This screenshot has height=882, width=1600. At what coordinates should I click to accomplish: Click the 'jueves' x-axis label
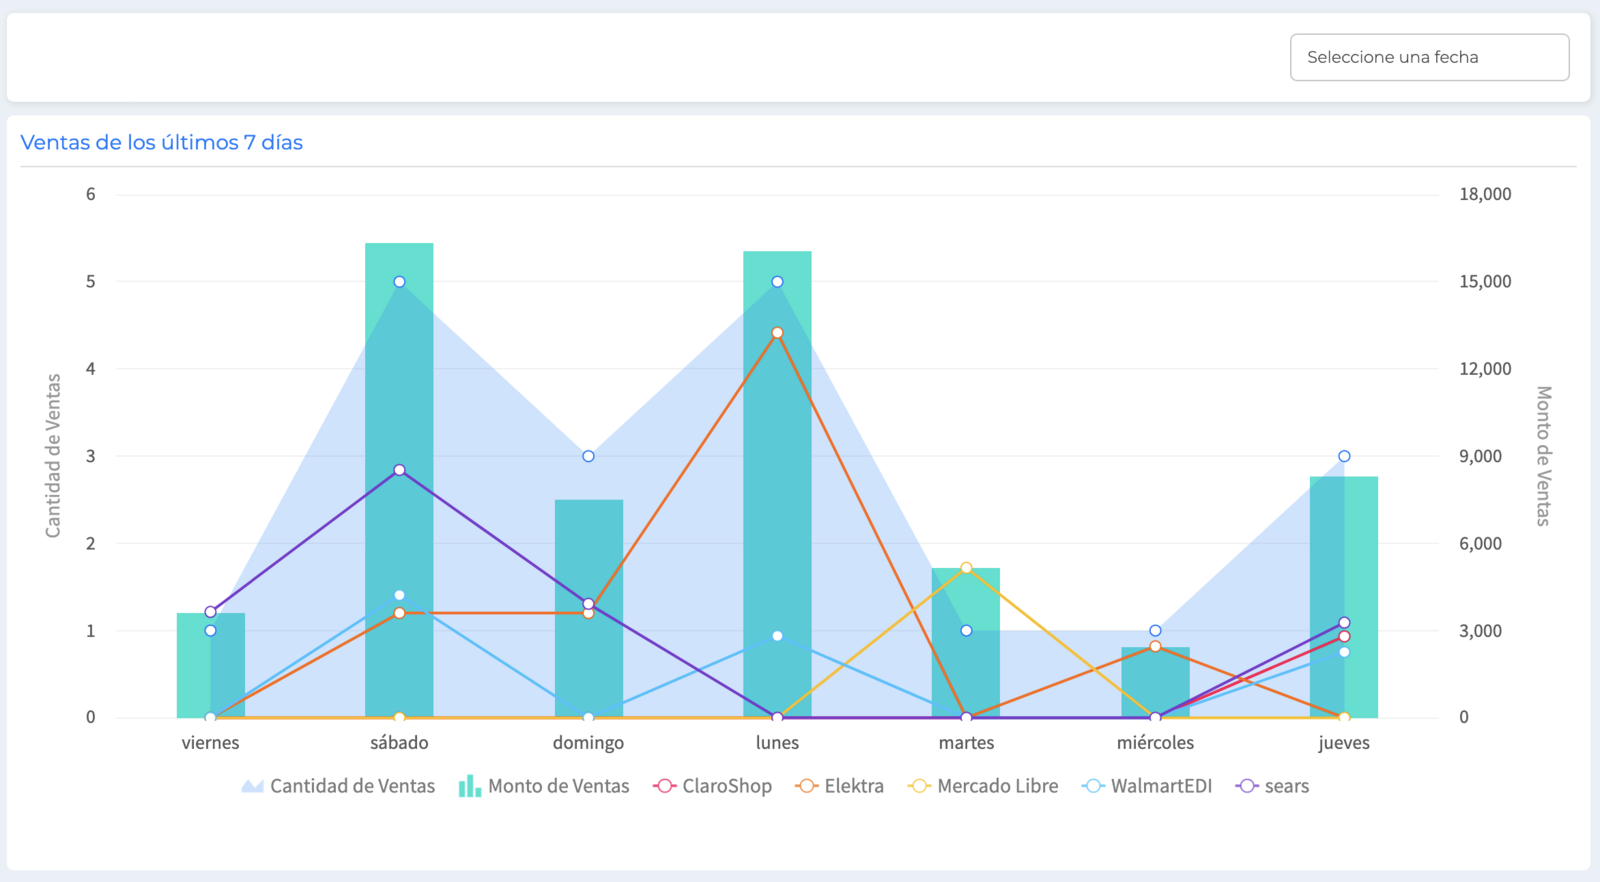pyautogui.click(x=1344, y=743)
